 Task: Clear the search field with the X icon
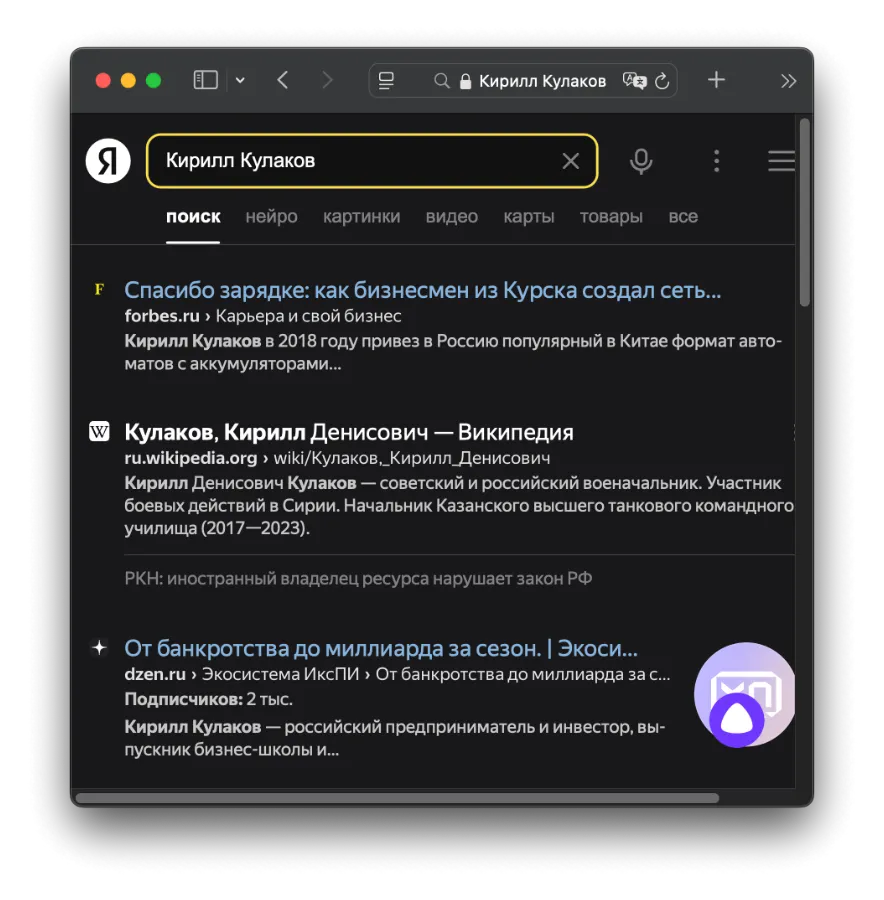[x=570, y=160]
